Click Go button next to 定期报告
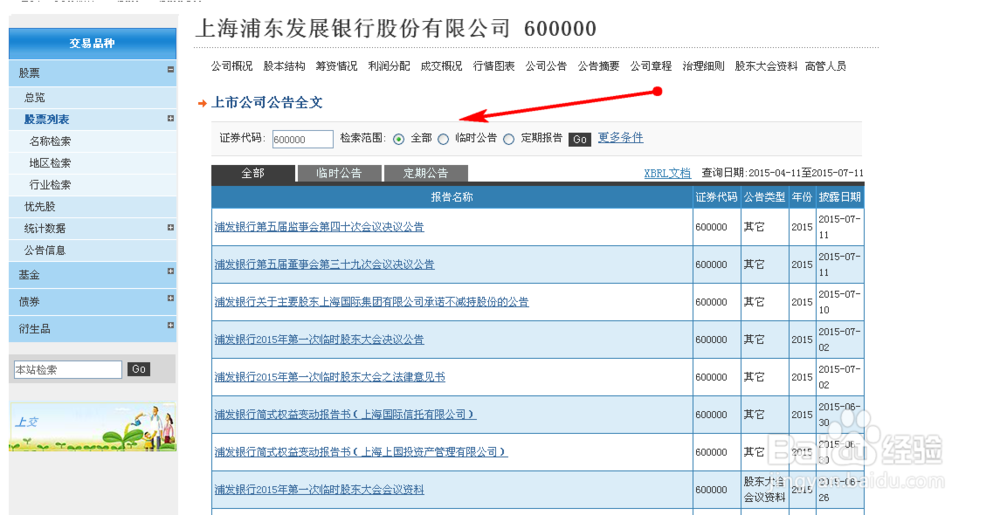Image resolution: width=1000 pixels, height=515 pixels. [580, 139]
